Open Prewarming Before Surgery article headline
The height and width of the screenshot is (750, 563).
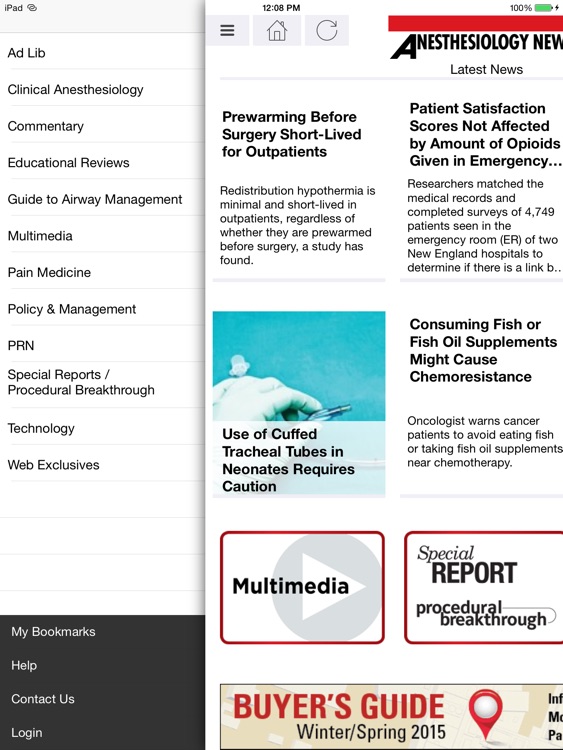point(291,134)
